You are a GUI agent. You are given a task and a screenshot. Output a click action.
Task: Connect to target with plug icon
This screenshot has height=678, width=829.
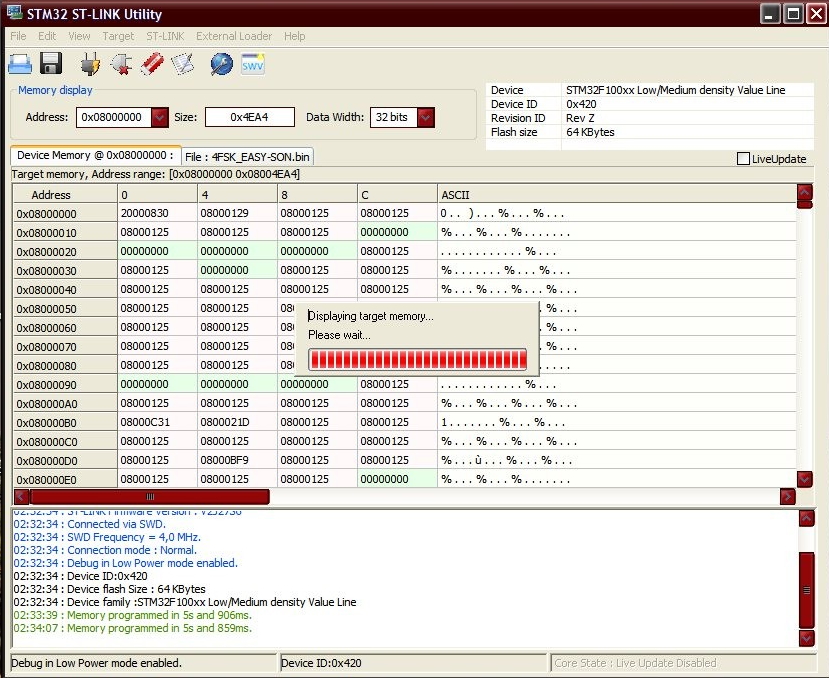[x=89, y=64]
